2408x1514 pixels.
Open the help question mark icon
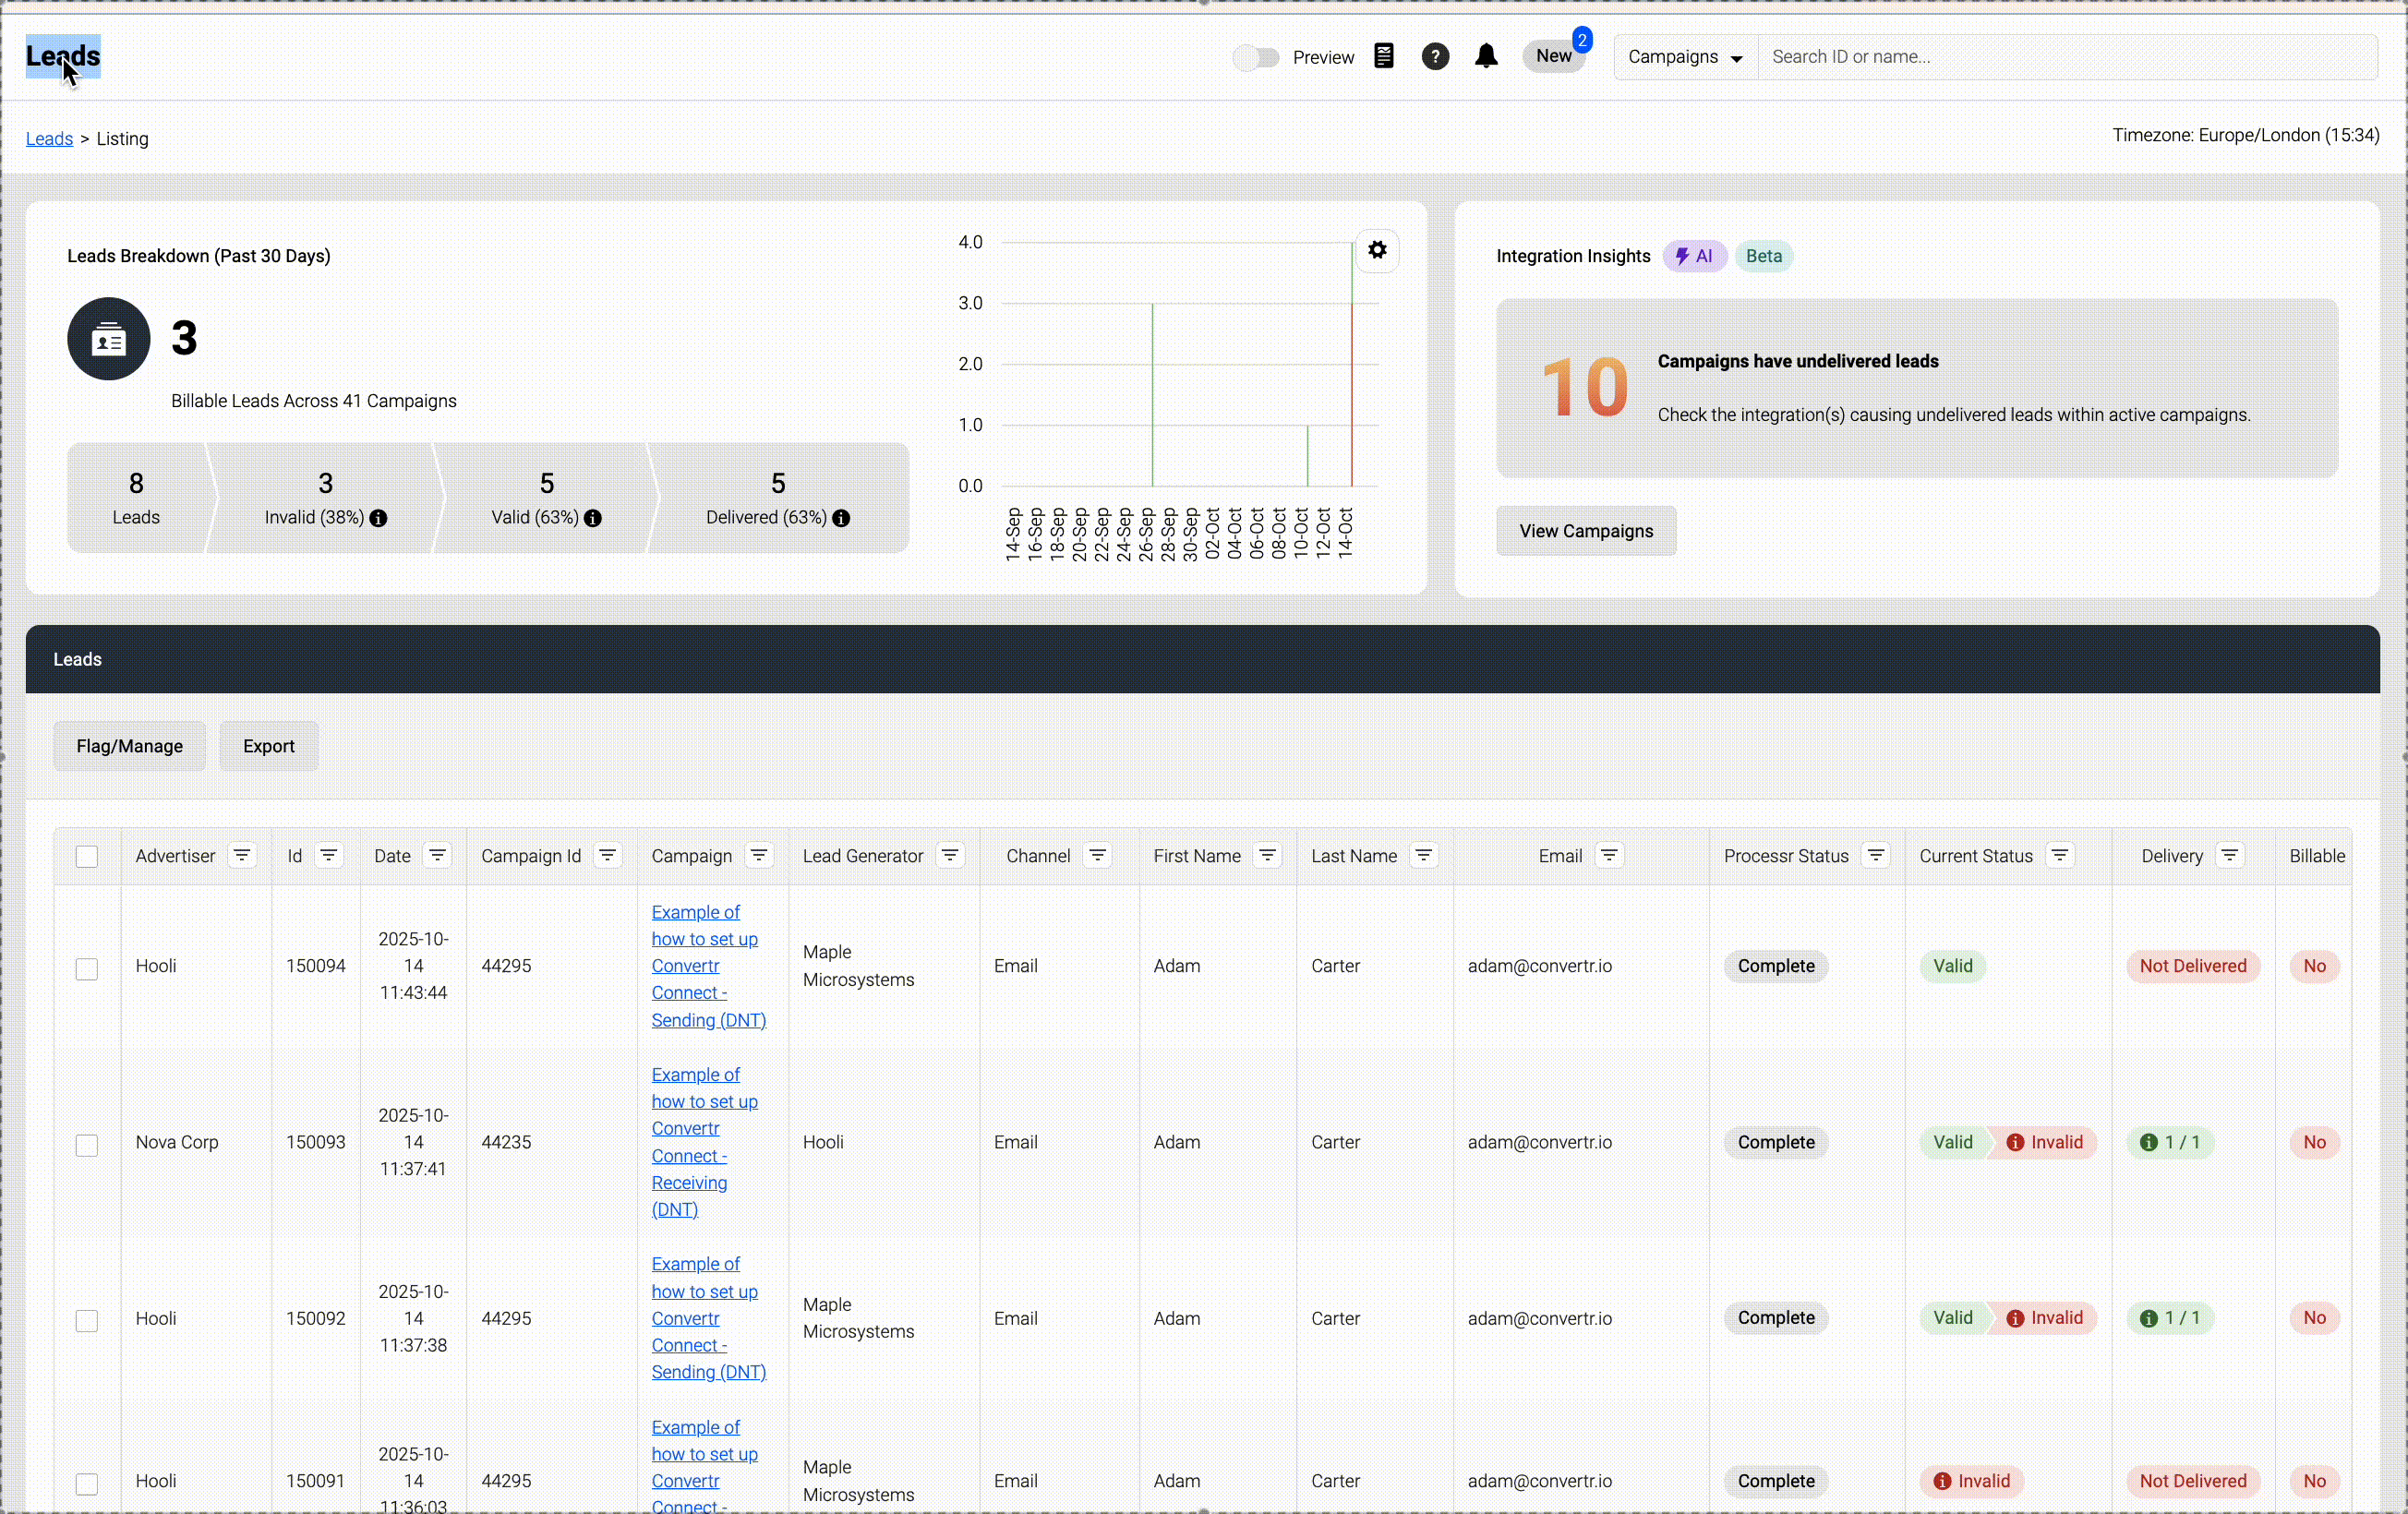pos(1435,56)
